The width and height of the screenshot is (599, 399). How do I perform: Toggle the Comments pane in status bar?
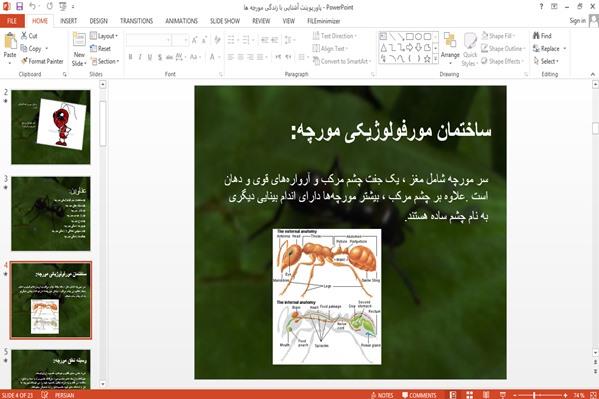(x=419, y=395)
